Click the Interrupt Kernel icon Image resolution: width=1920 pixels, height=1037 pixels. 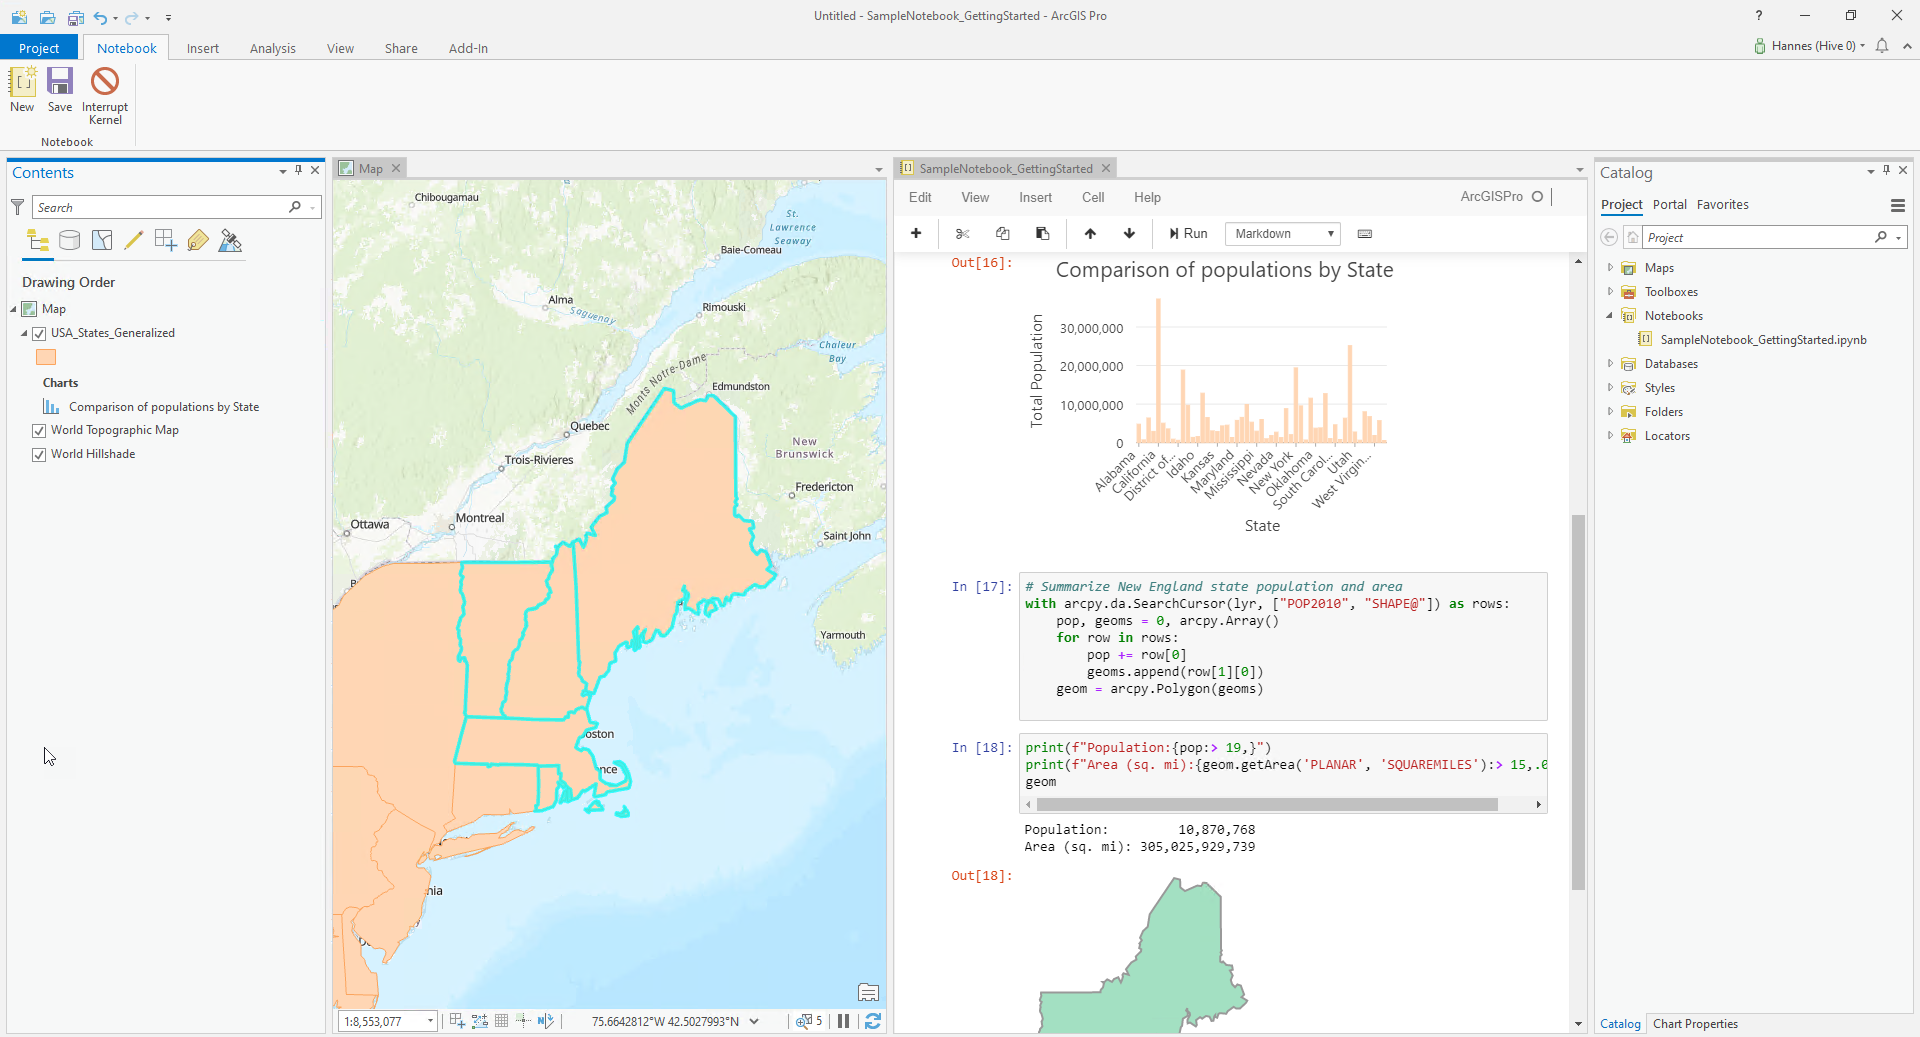105,82
